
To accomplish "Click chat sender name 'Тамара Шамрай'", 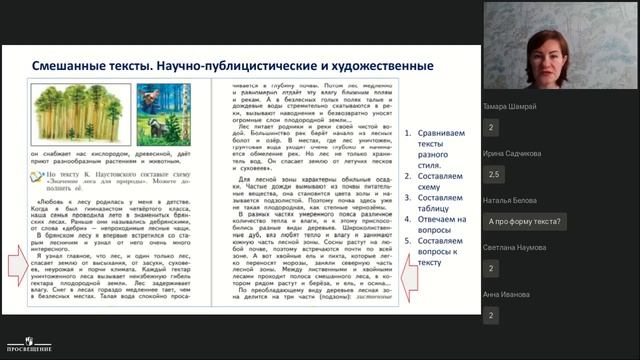I will [x=509, y=107].
